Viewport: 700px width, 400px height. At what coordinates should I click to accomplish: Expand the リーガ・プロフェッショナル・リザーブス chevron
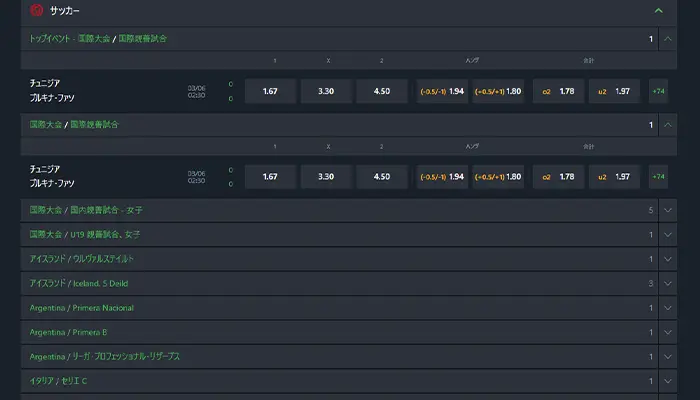667,357
